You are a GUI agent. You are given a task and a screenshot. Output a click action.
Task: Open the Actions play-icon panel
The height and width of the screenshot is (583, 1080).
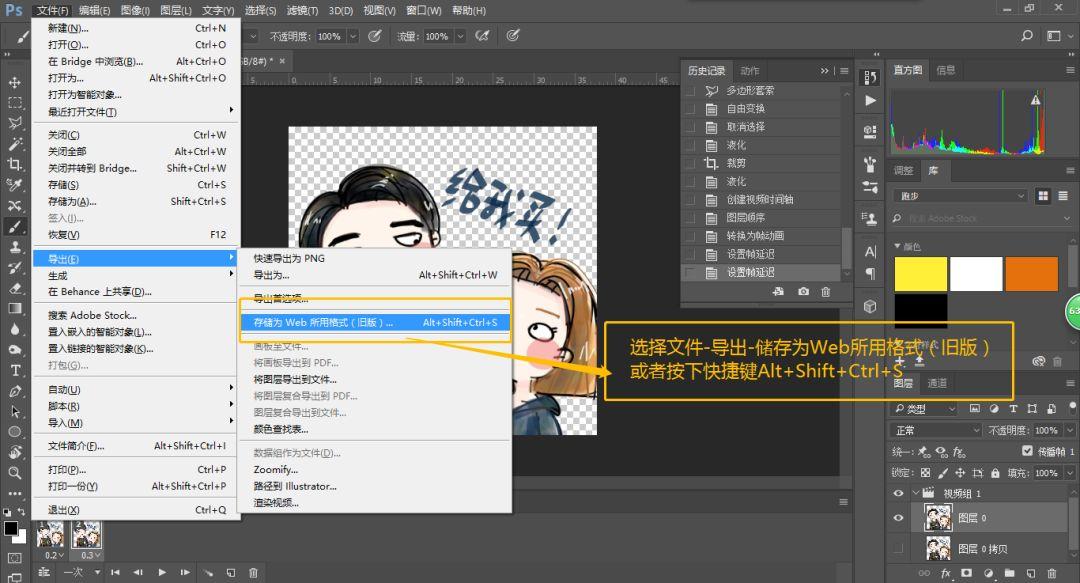(871, 100)
